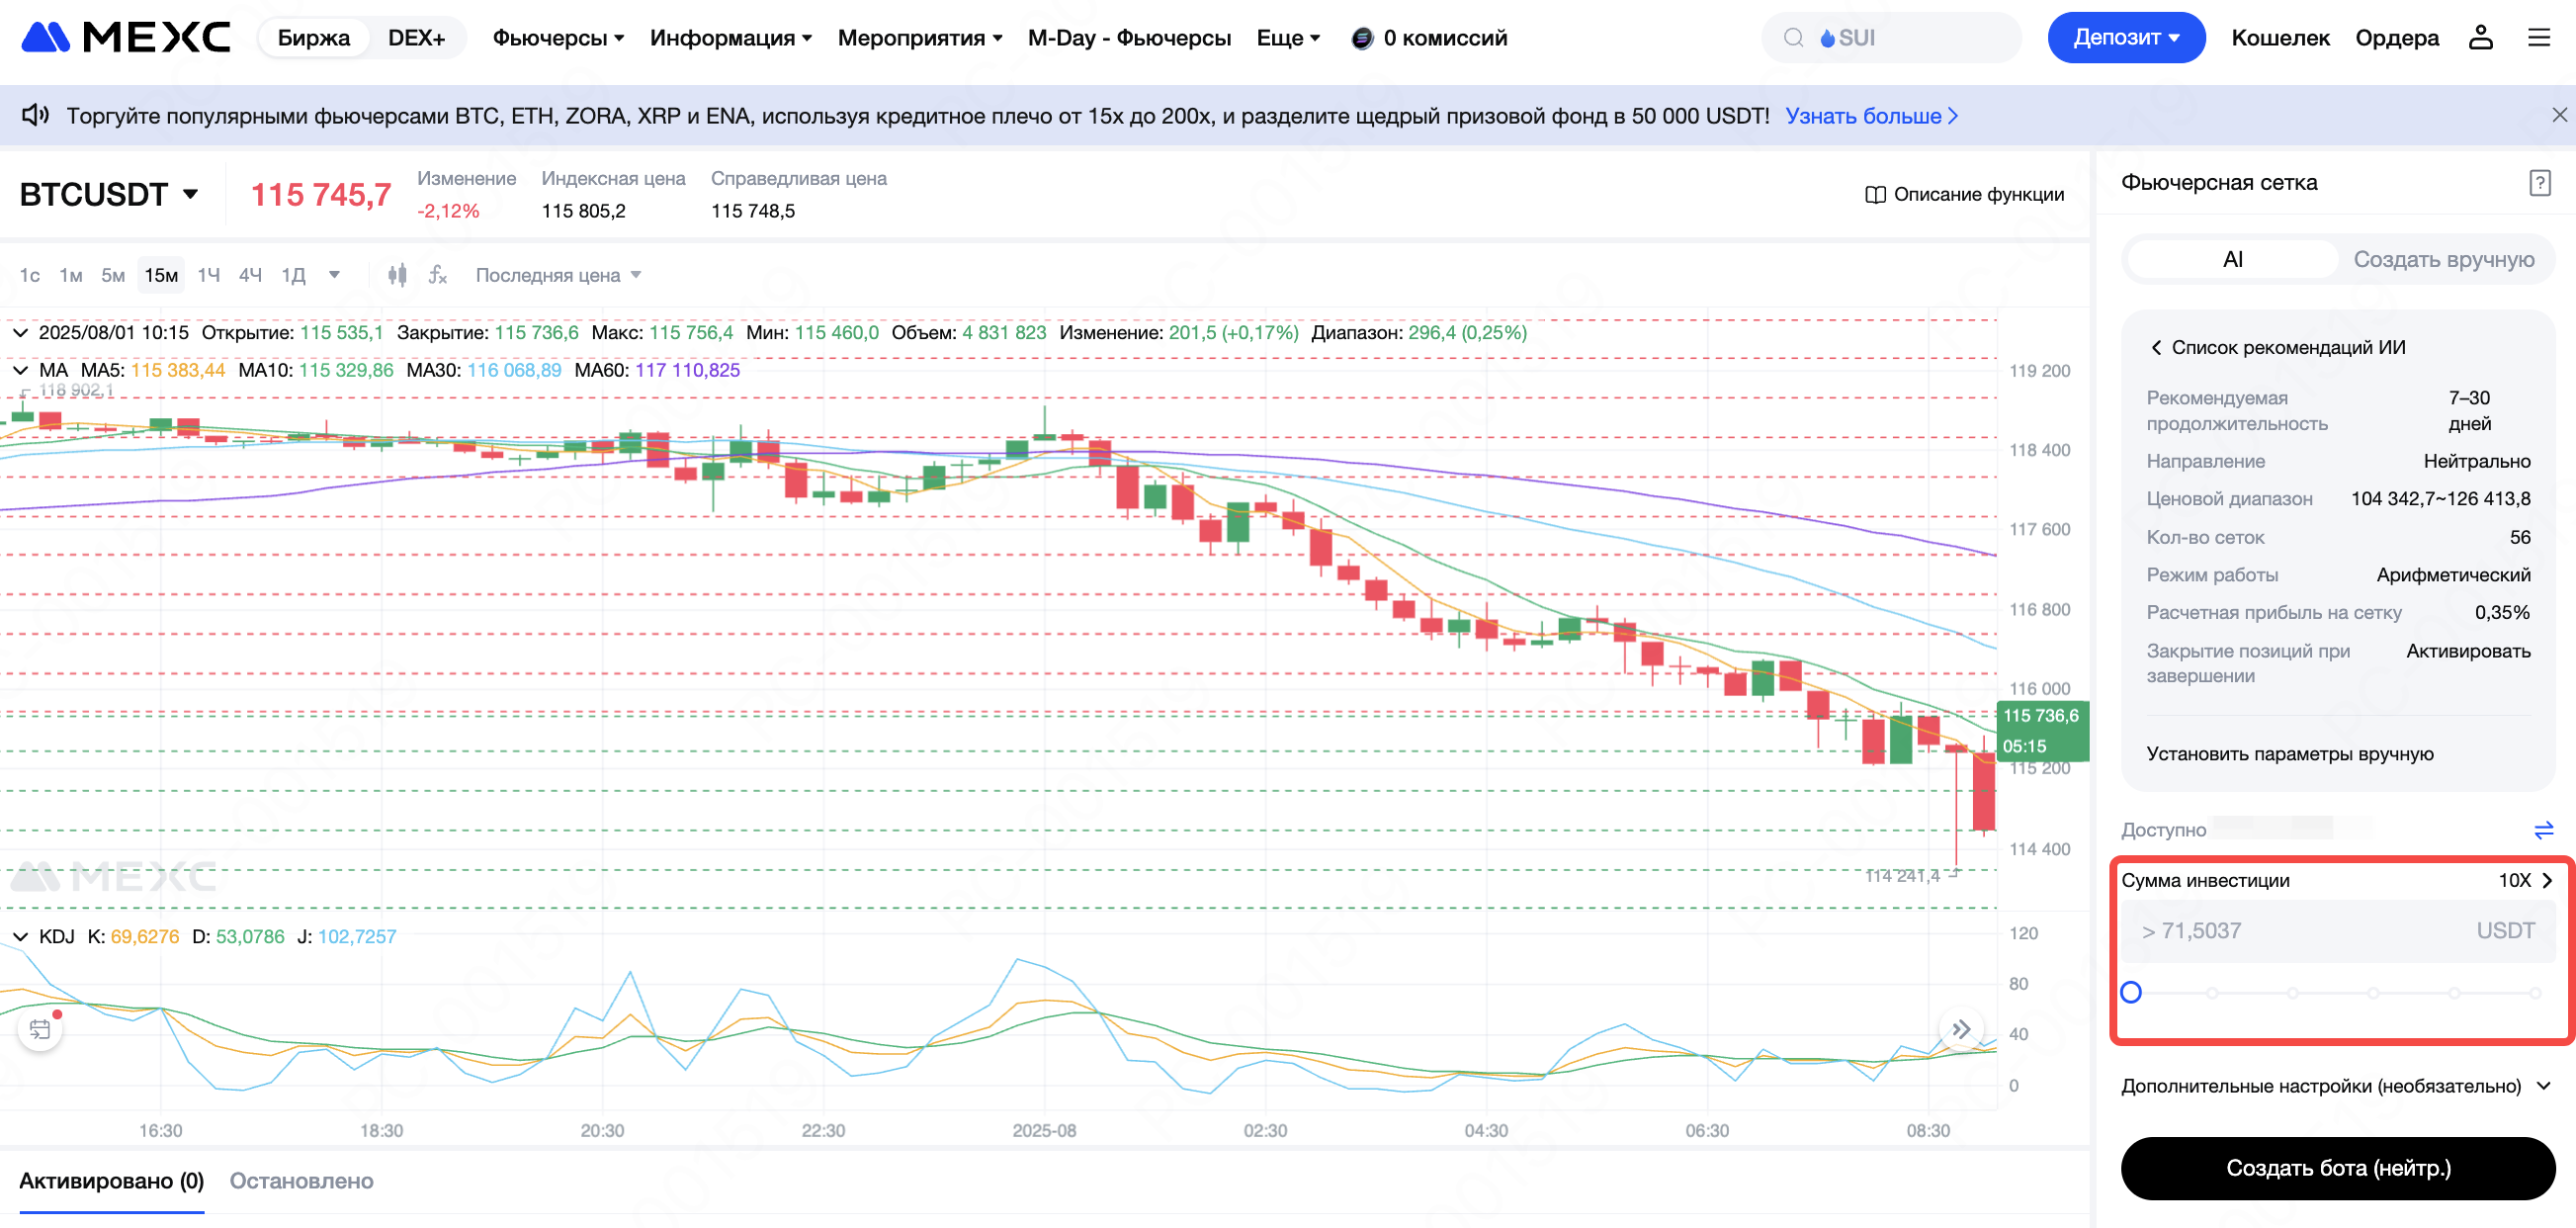Image resolution: width=2576 pixels, height=1228 pixels.
Task: Click the 0 комиссий link
Action: coord(1444,38)
